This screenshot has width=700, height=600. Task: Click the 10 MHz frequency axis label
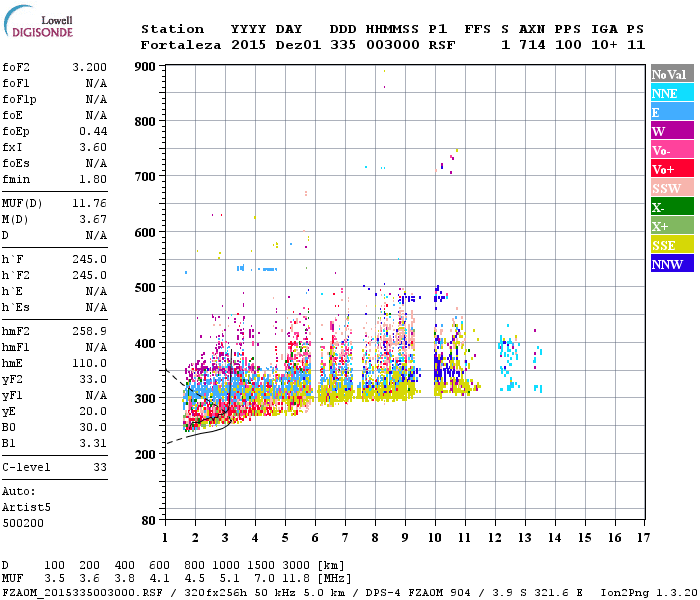pos(435,538)
